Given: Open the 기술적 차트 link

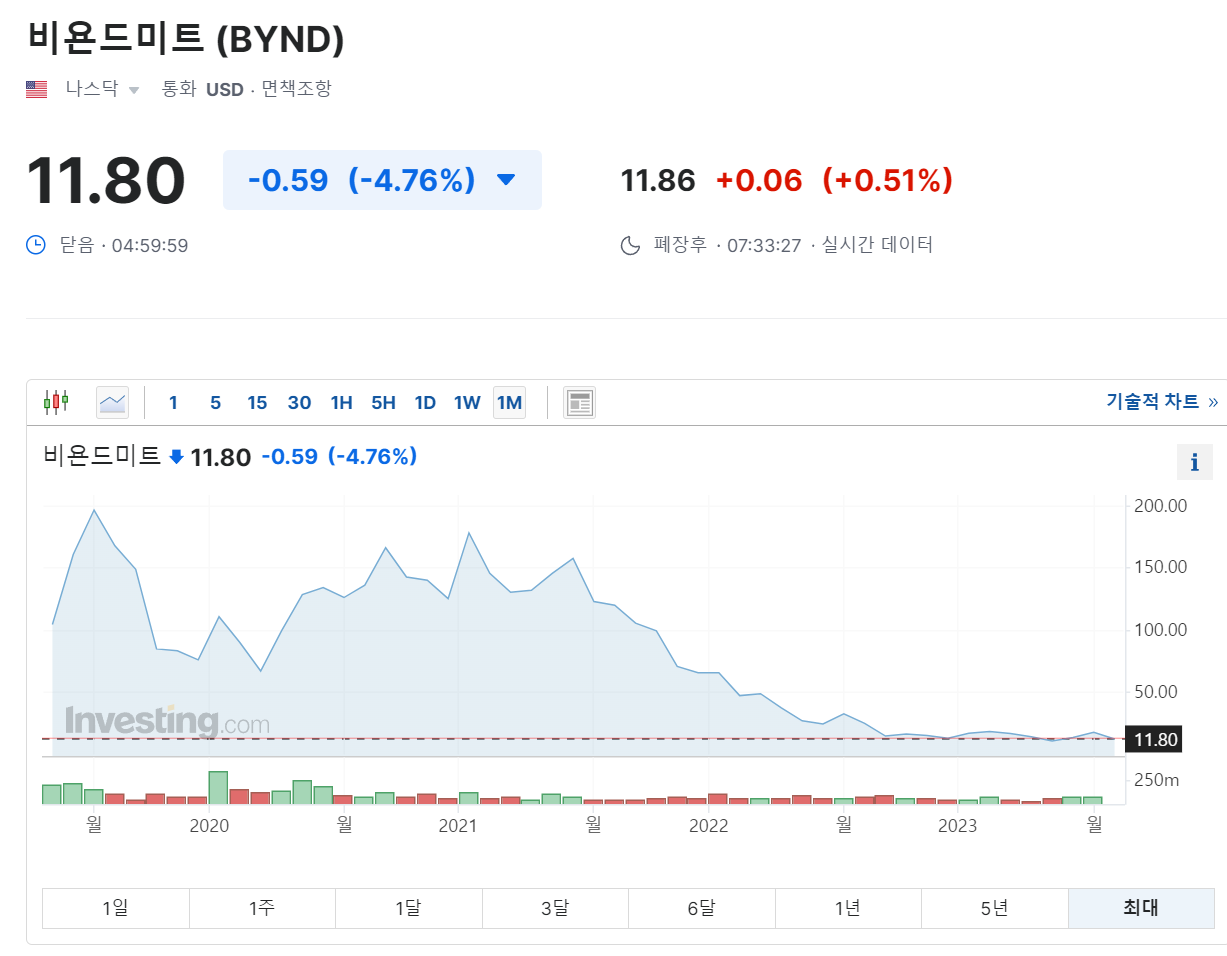Looking at the screenshot, I should [1162, 401].
